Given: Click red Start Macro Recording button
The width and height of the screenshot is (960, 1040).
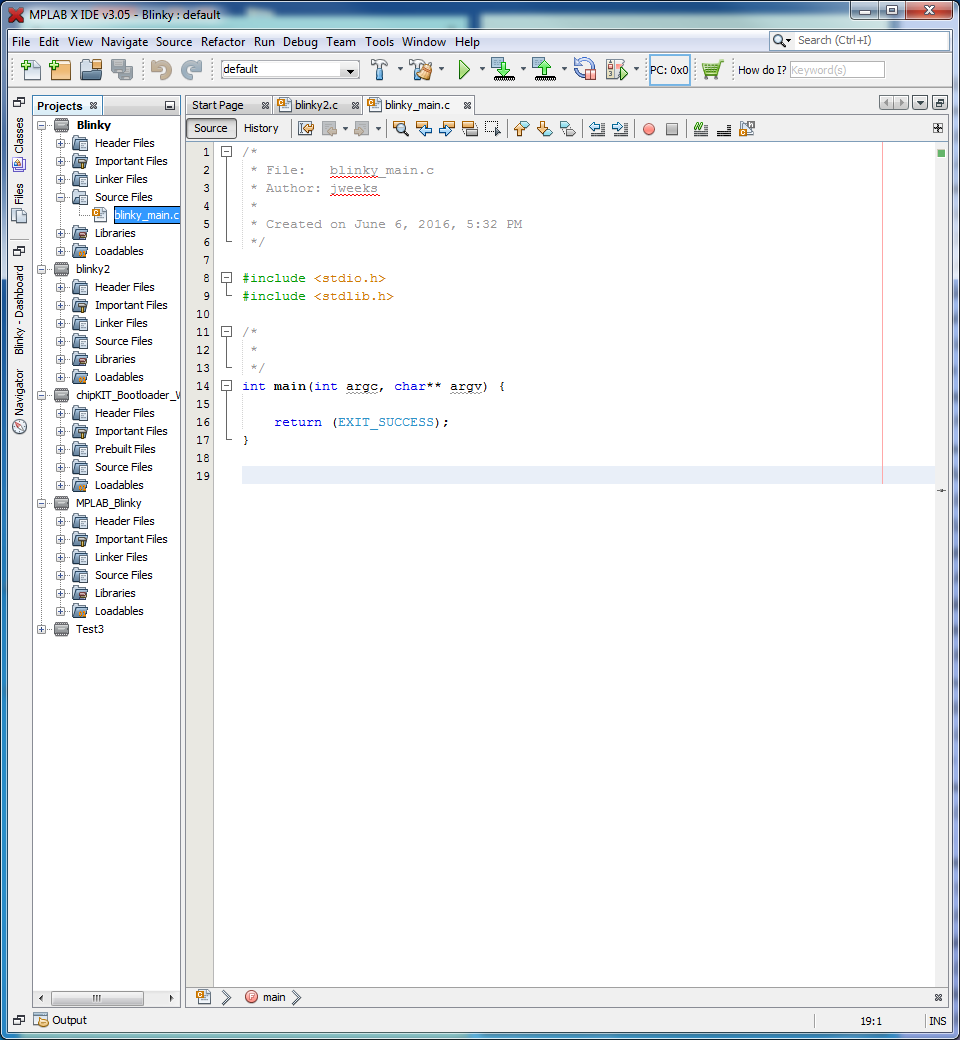Looking at the screenshot, I should 649,129.
